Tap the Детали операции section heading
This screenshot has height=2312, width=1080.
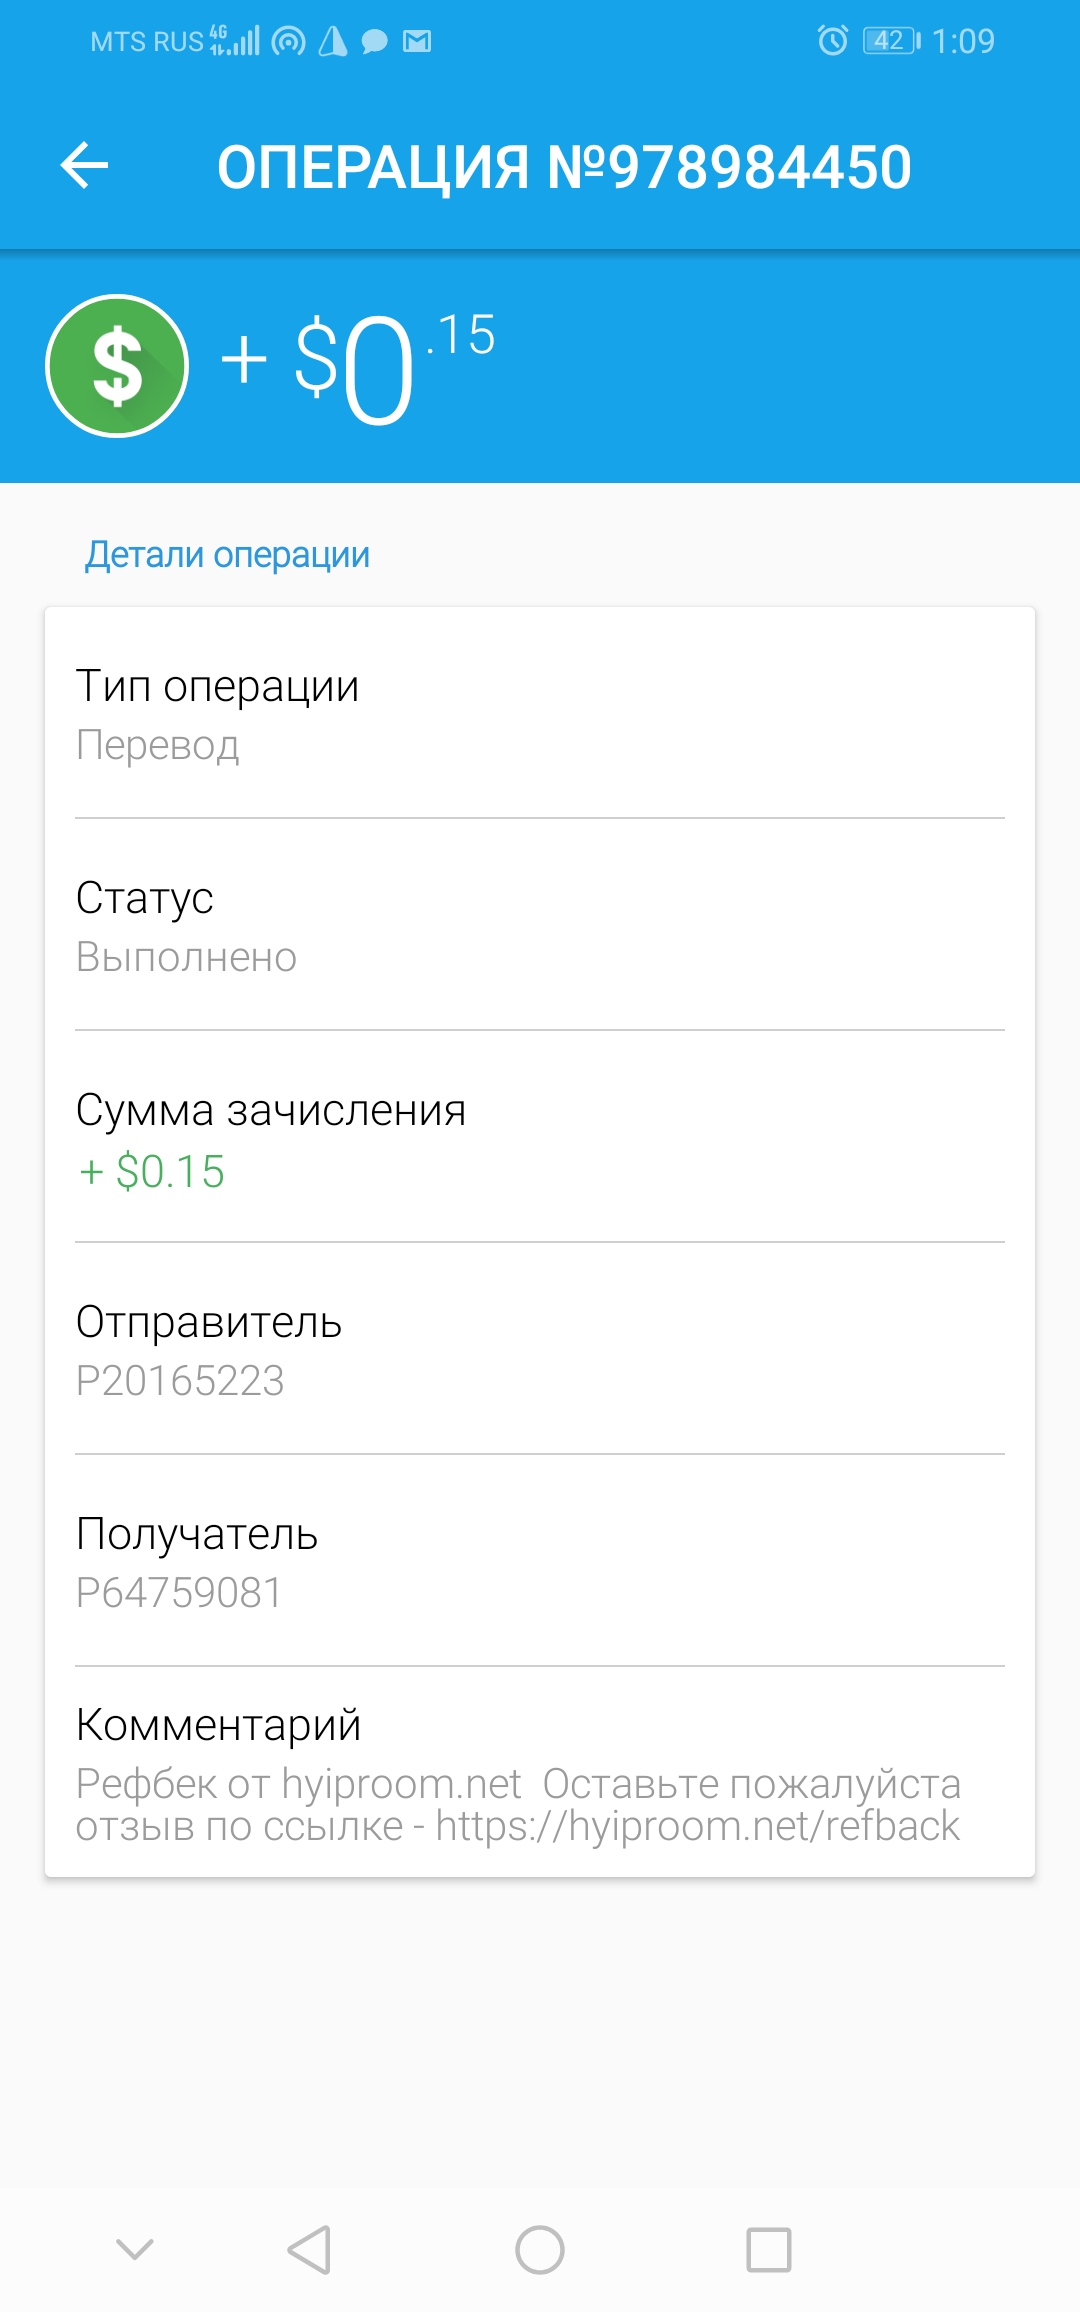(x=227, y=554)
